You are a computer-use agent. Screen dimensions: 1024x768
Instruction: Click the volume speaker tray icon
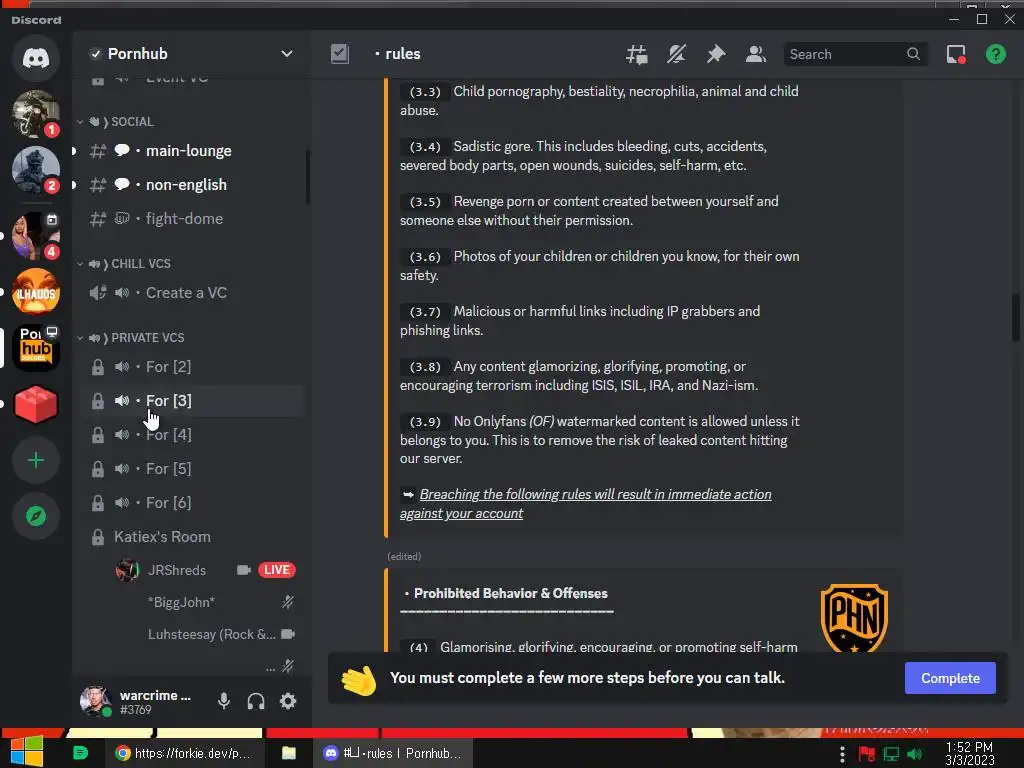coord(915,754)
